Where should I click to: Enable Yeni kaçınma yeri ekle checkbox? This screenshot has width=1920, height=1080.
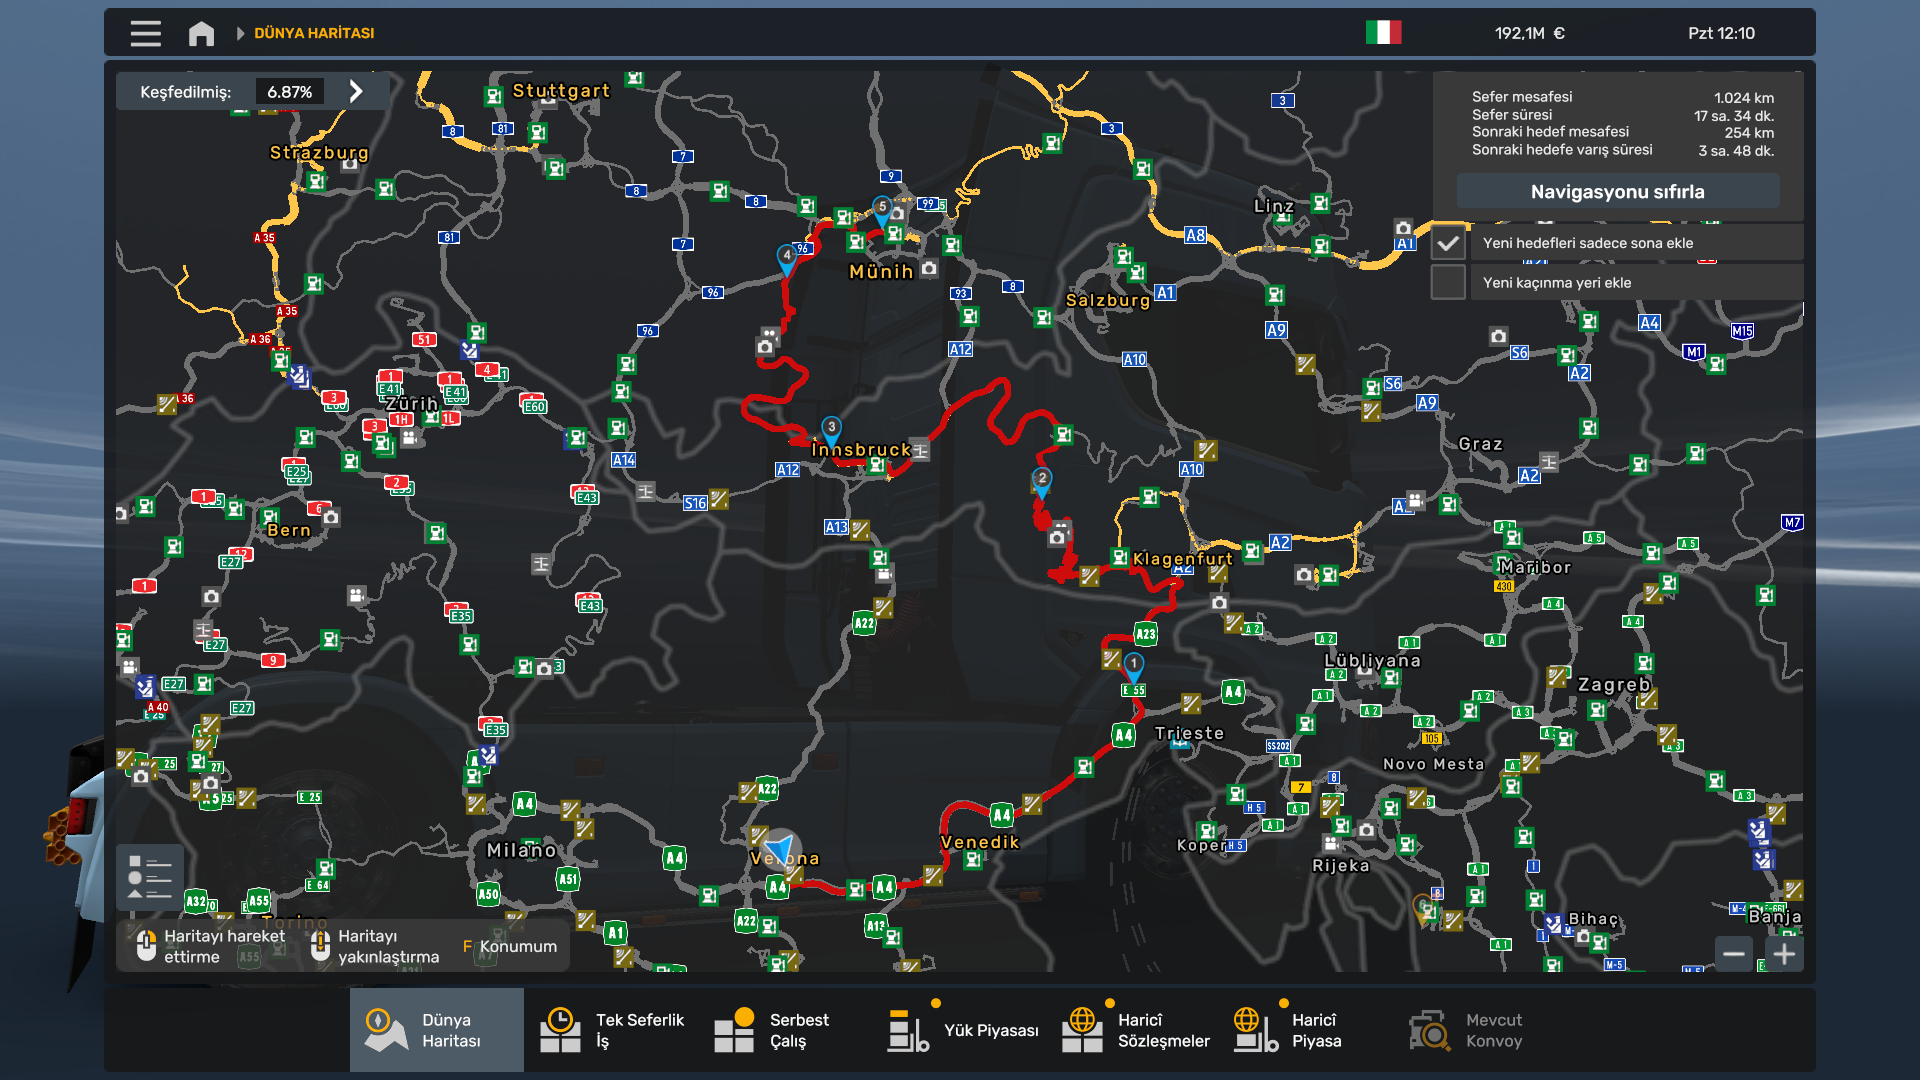click(1447, 282)
